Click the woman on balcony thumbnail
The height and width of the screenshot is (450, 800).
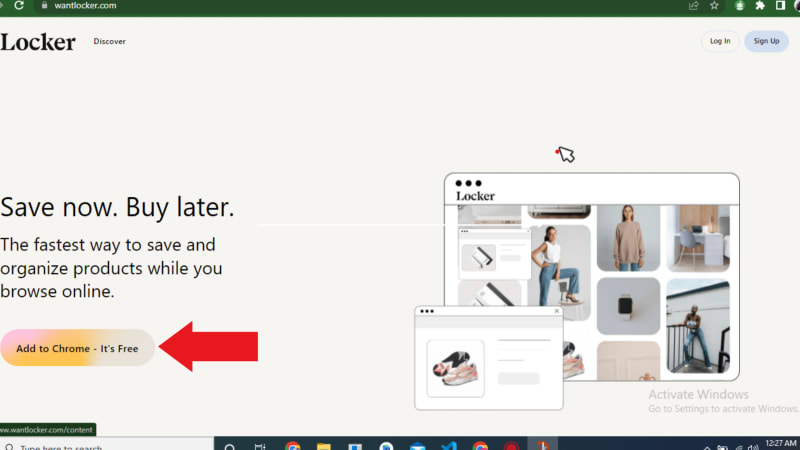coord(698,326)
